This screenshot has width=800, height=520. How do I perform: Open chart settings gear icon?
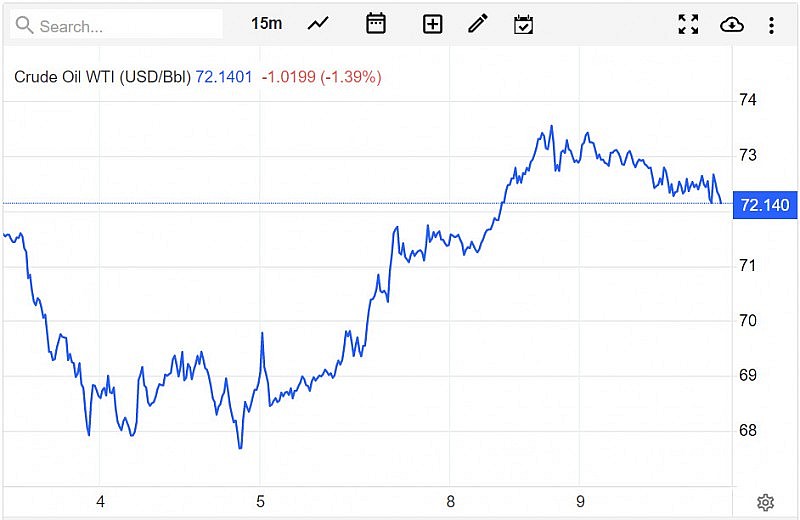pos(766,502)
